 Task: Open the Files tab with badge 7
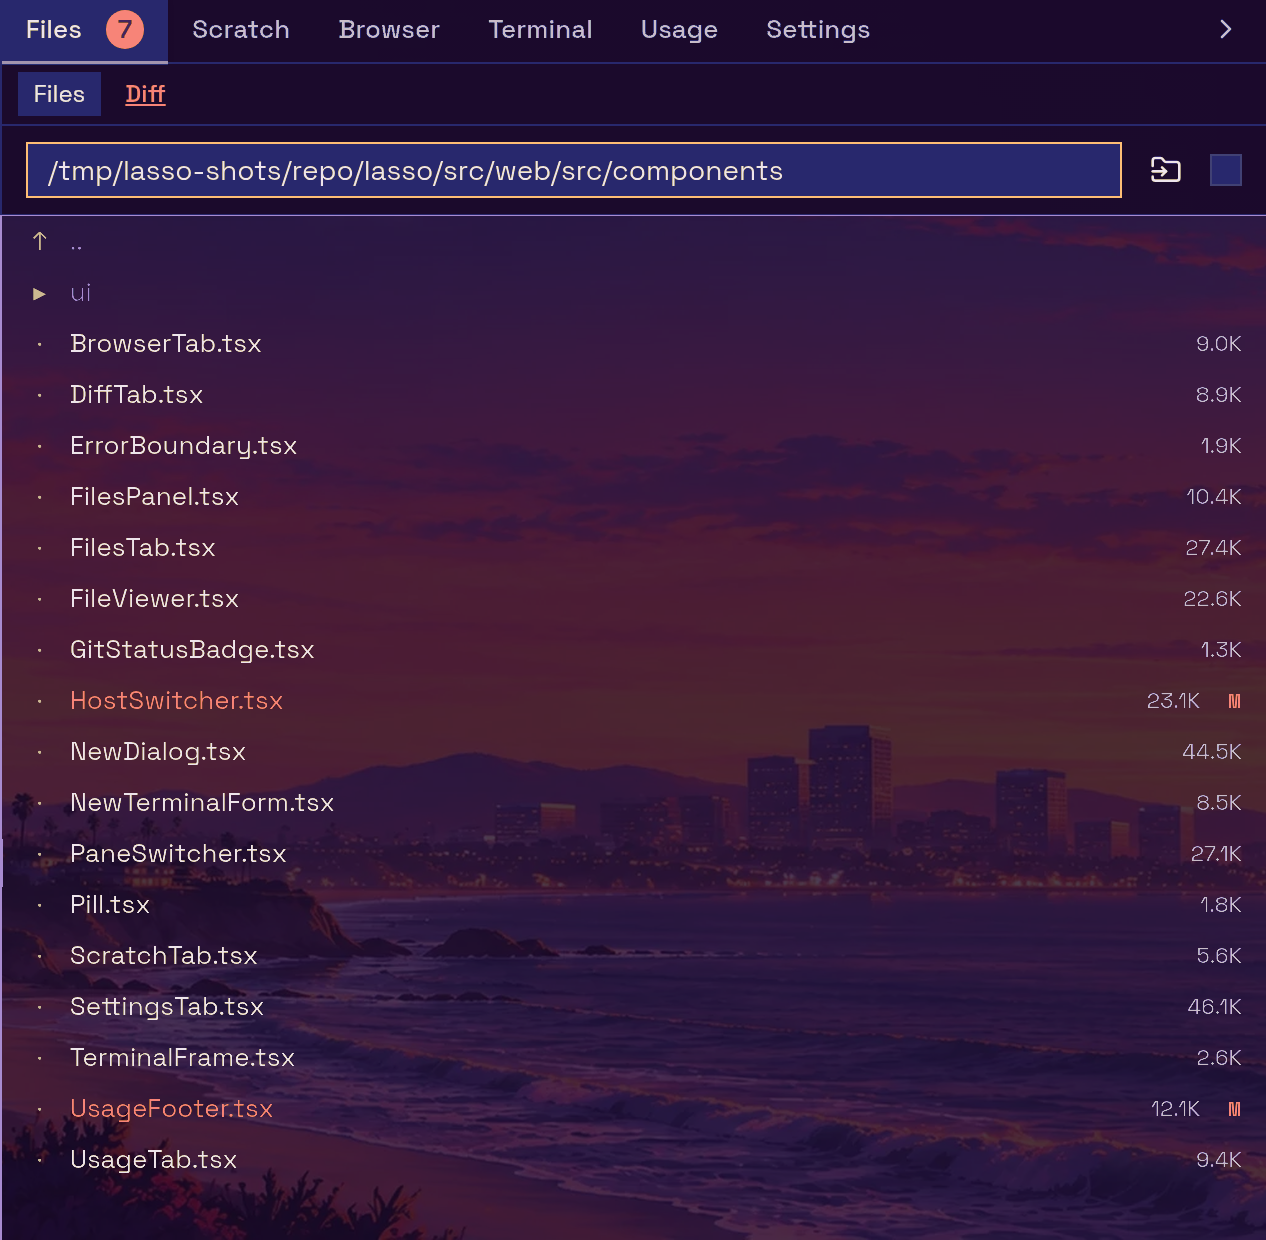point(84,30)
